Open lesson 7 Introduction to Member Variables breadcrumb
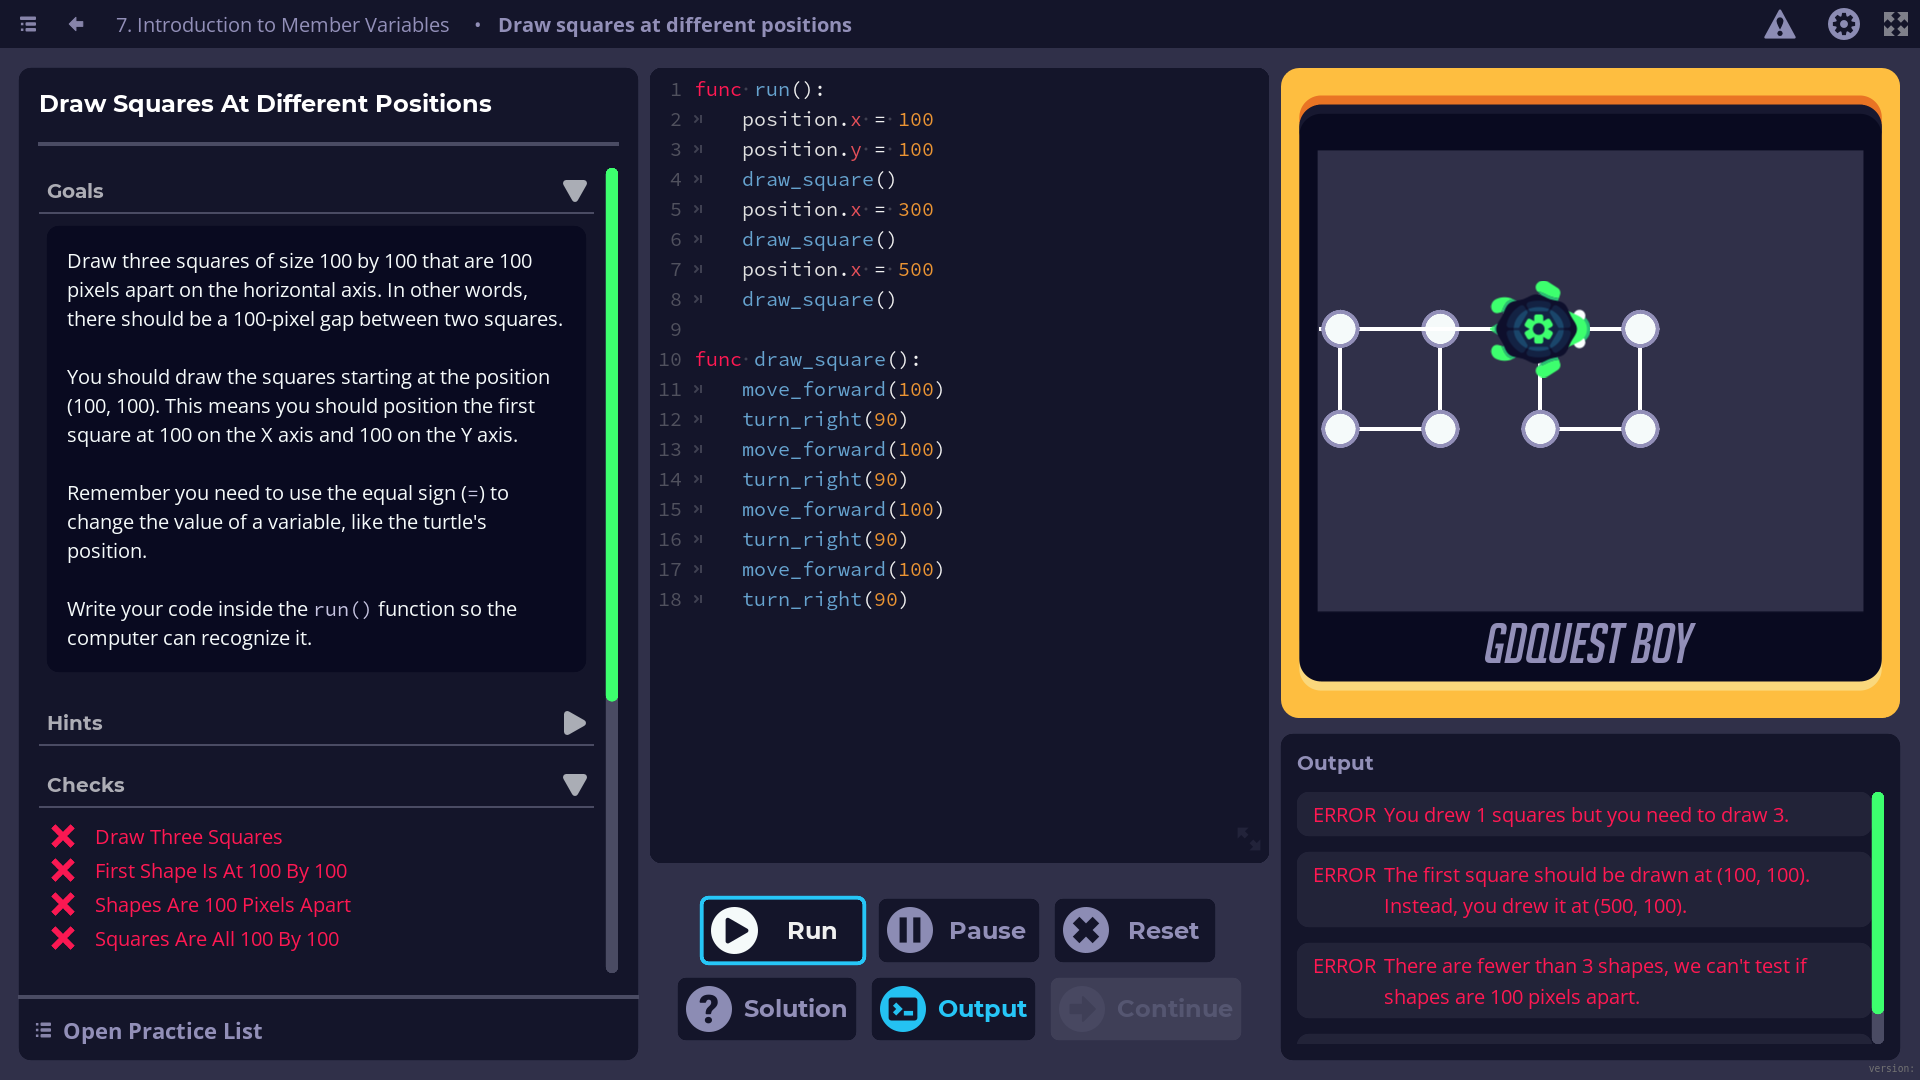The image size is (1920, 1080). pyautogui.click(x=282, y=24)
